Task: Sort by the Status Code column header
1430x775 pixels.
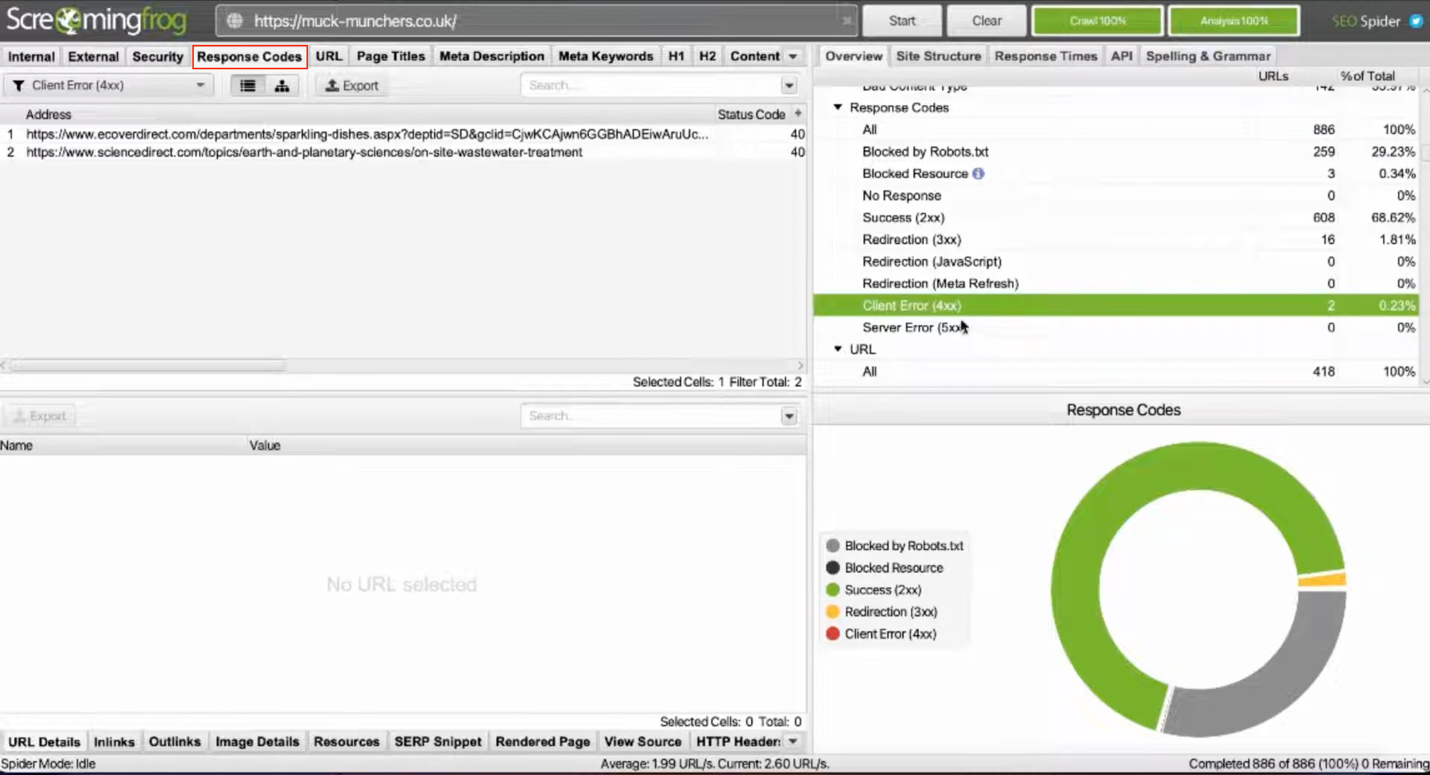Action: [x=751, y=115]
